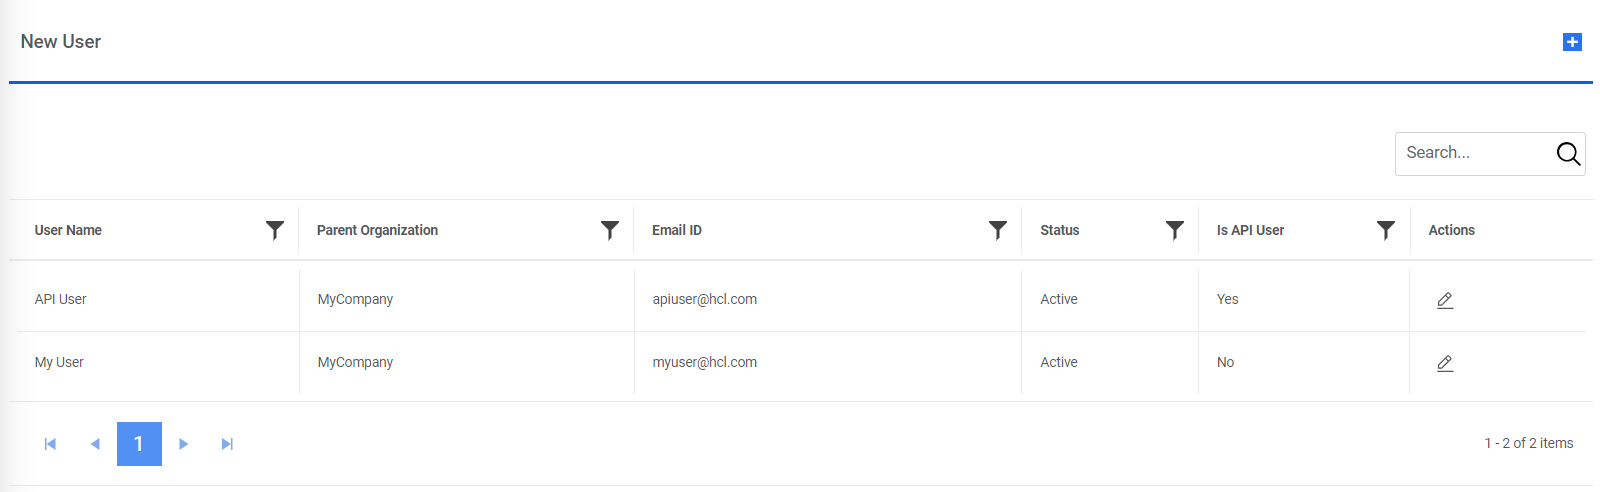Image resolution: width=1600 pixels, height=492 pixels.
Task: Edit the API User row
Action: click(x=1445, y=300)
